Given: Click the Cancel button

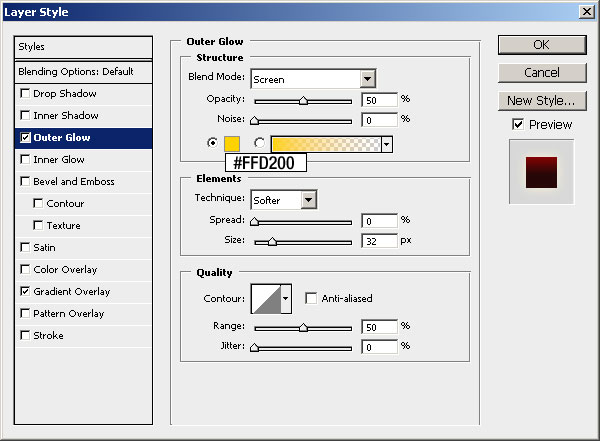Looking at the screenshot, I should 542,73.
